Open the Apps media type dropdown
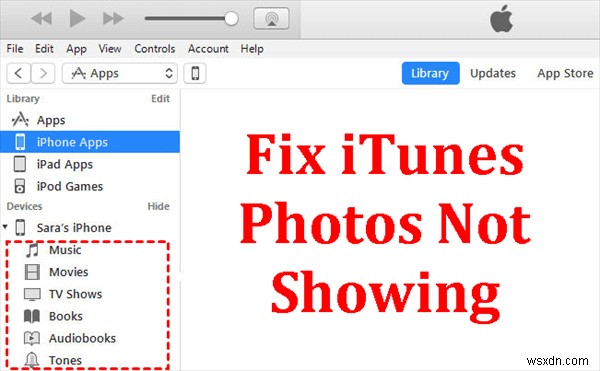This screenshot has width=600, height=371. [120, 73]
